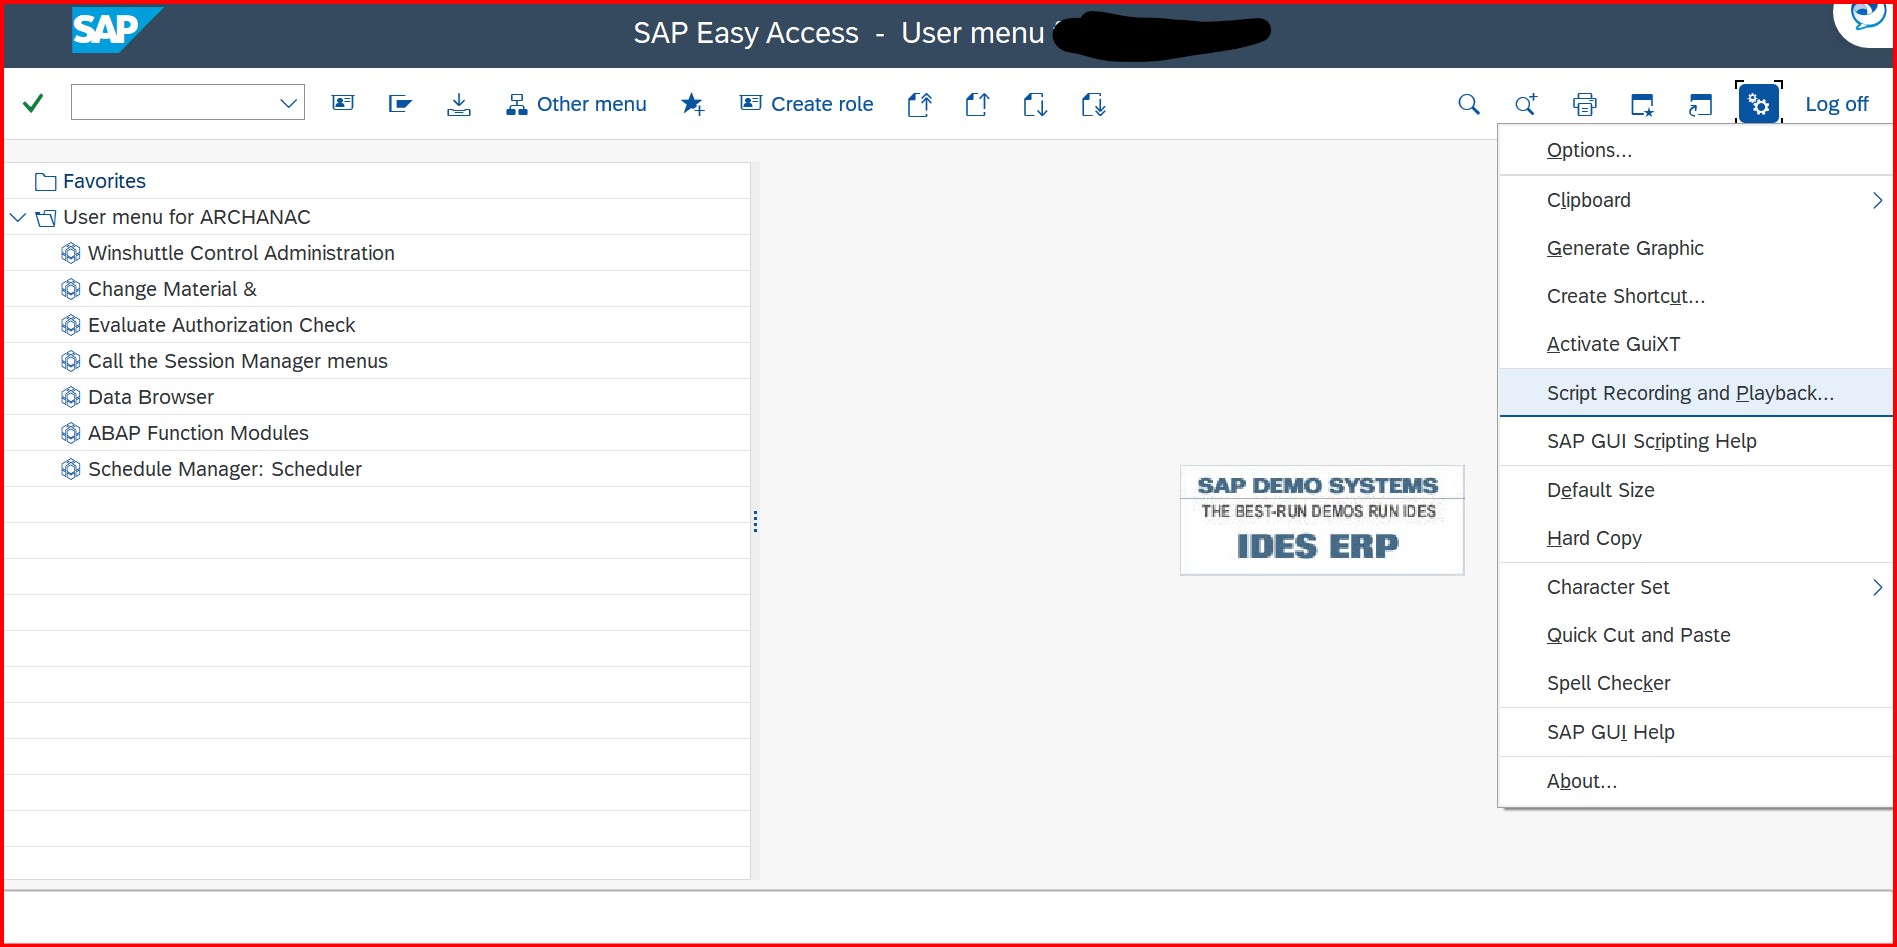Open the Character Set submenu
The image size is (1897, 947).
tap(1696, 587)
